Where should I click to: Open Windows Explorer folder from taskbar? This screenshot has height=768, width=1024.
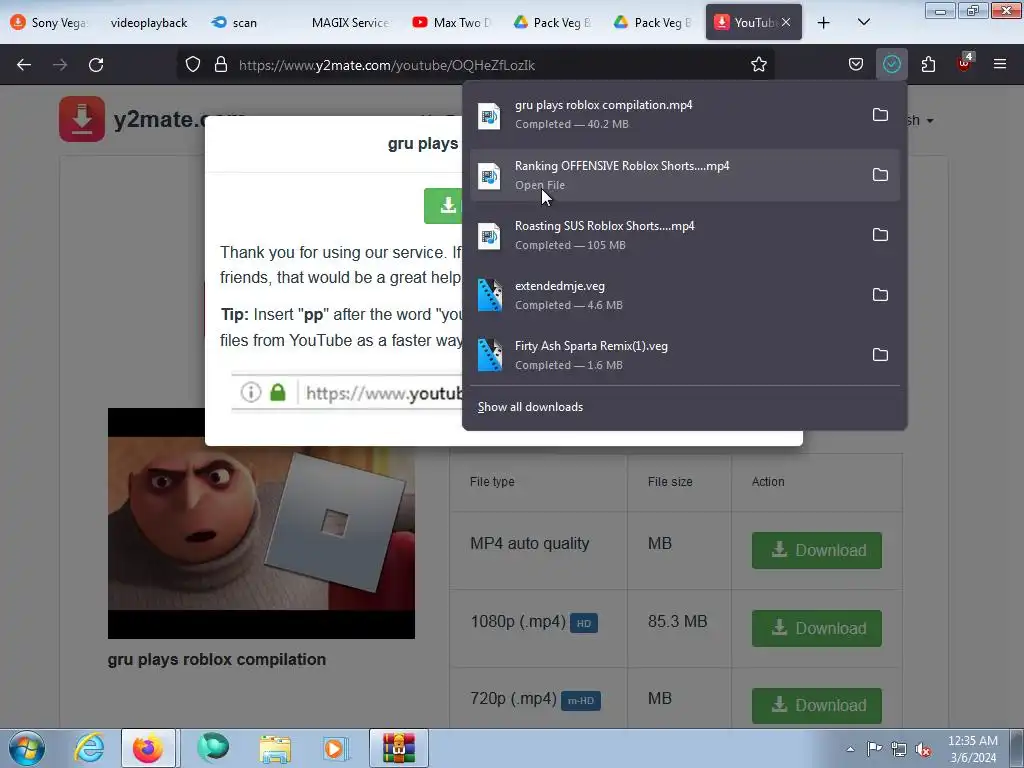275,748
